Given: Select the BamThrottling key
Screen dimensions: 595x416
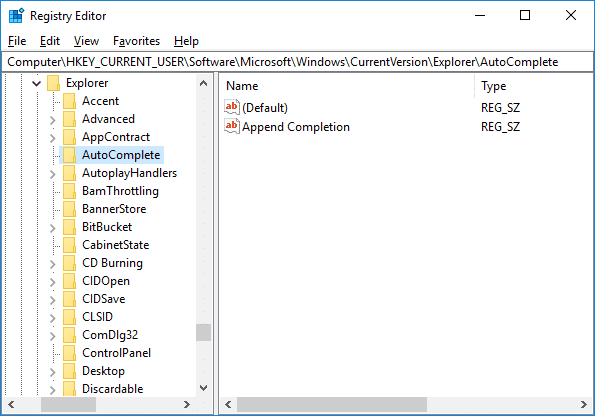Looking at the screenshot, I should (120, 191).
